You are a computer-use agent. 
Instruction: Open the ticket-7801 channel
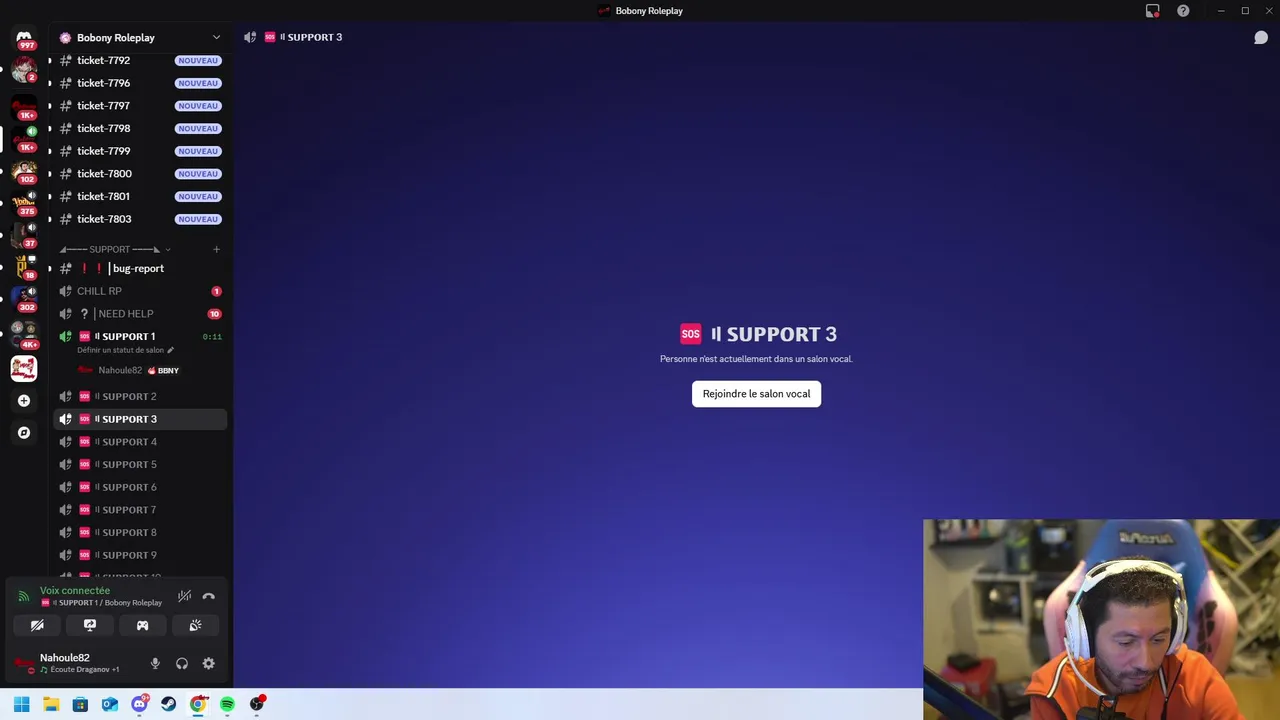click(140, 196)
